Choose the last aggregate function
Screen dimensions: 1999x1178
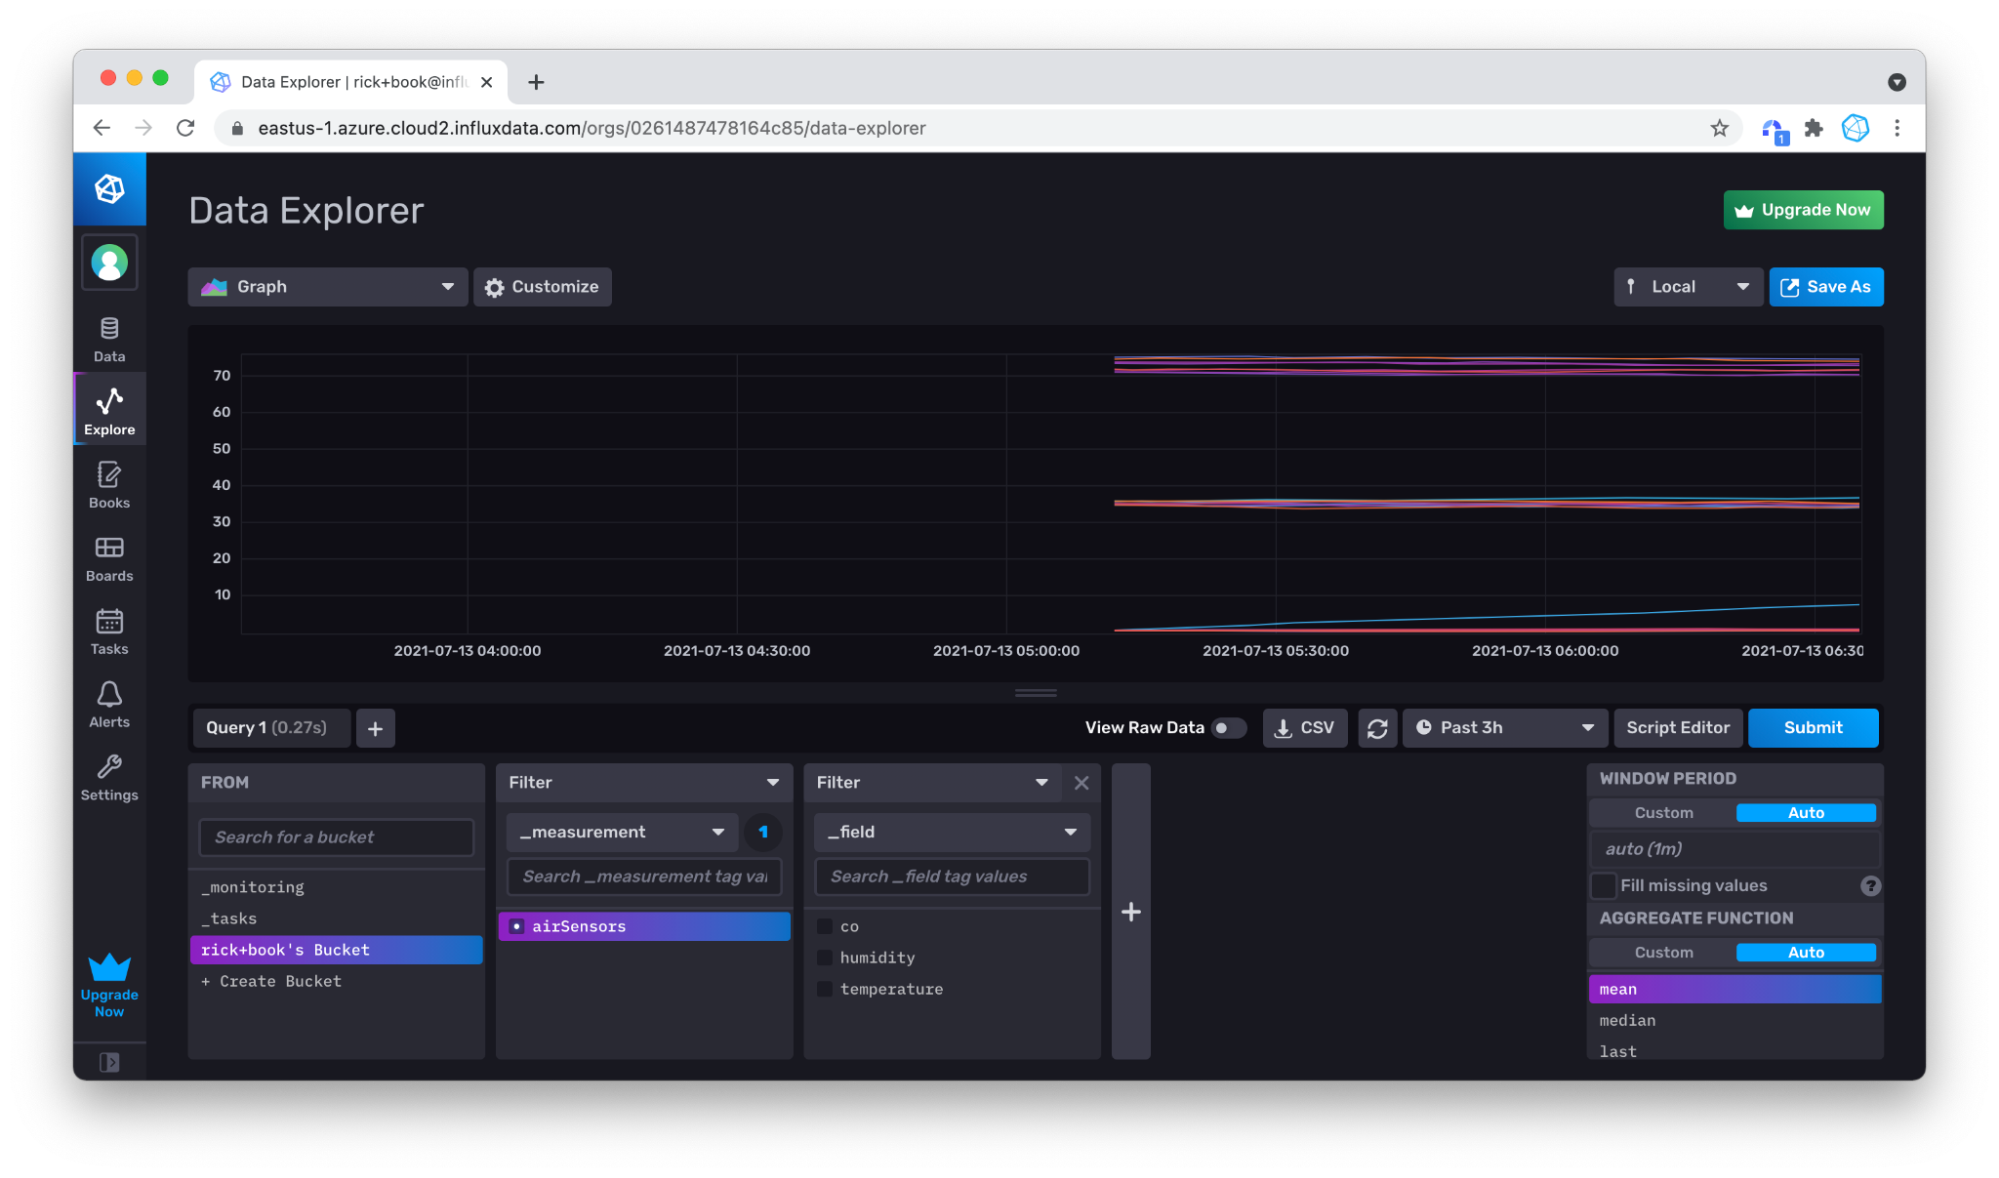click(1735, 1051)
